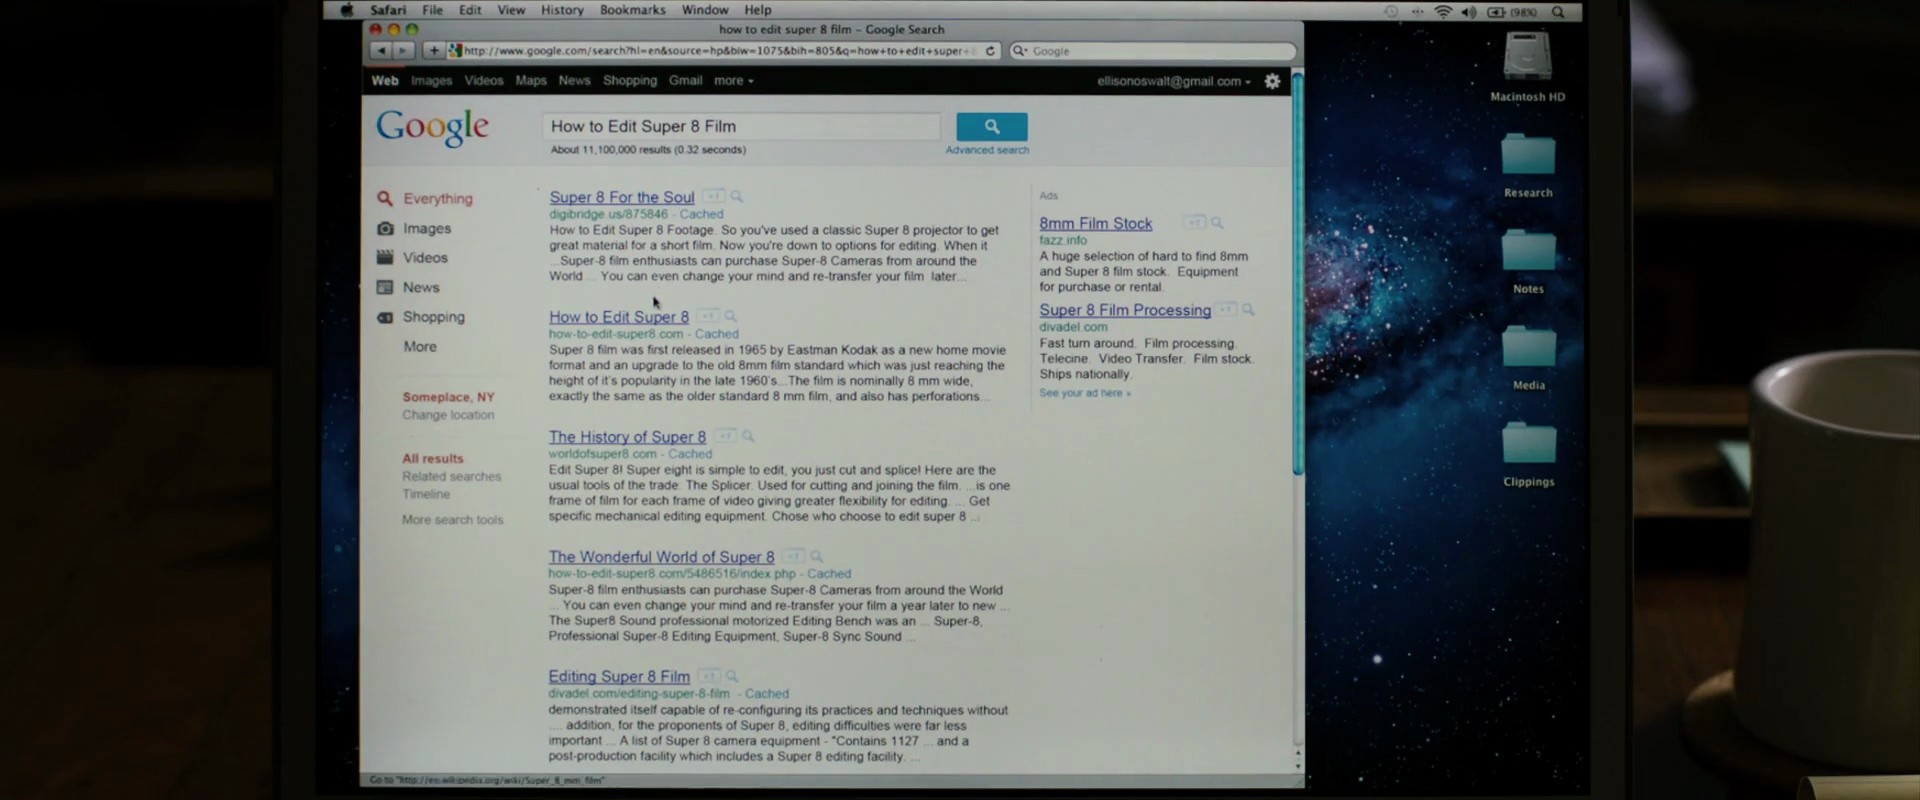
Task: Select the Macintosh HD drive icon
Action: (1527, 57)
